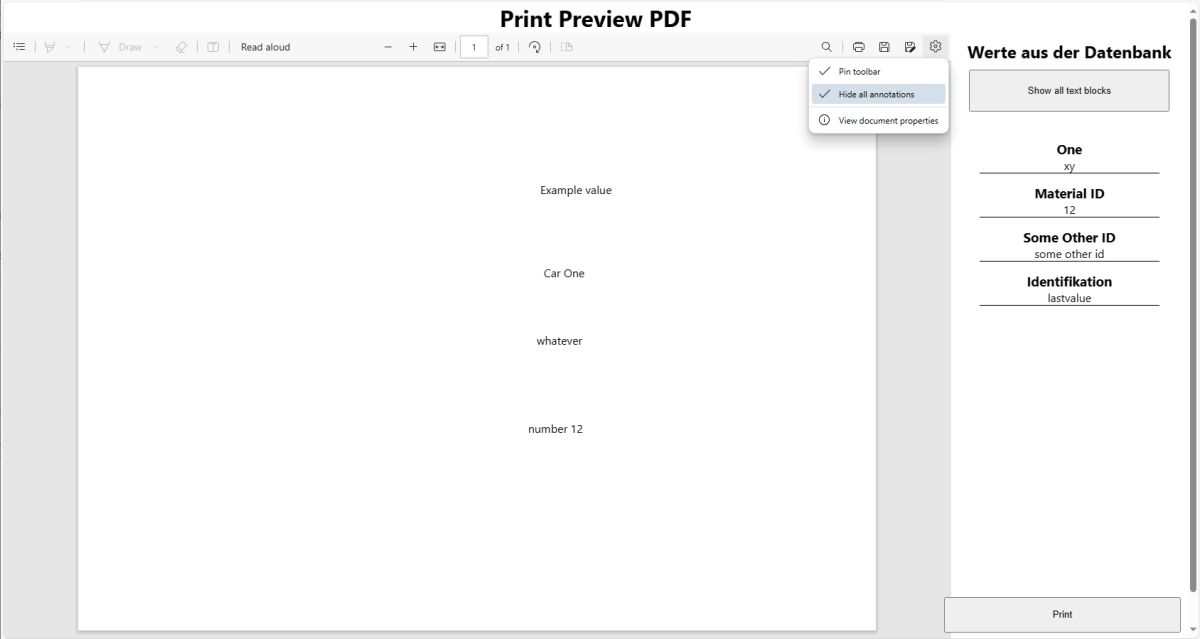Open the table of contents icon

(19, 47)
